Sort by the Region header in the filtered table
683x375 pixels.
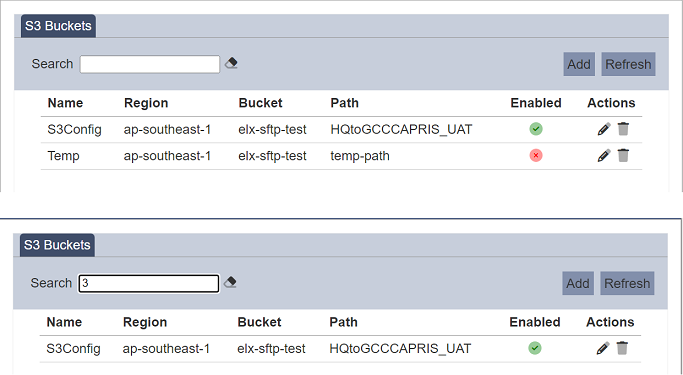[145, 322]
